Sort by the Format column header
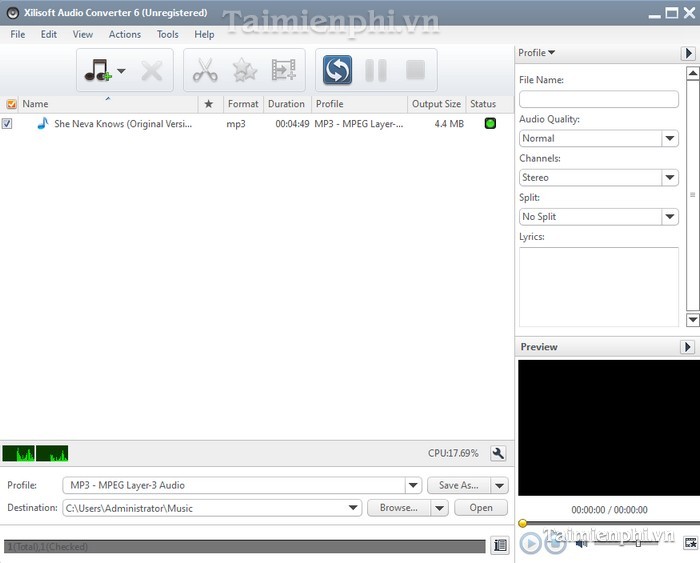700x563 pixels. tap(243, 104)
